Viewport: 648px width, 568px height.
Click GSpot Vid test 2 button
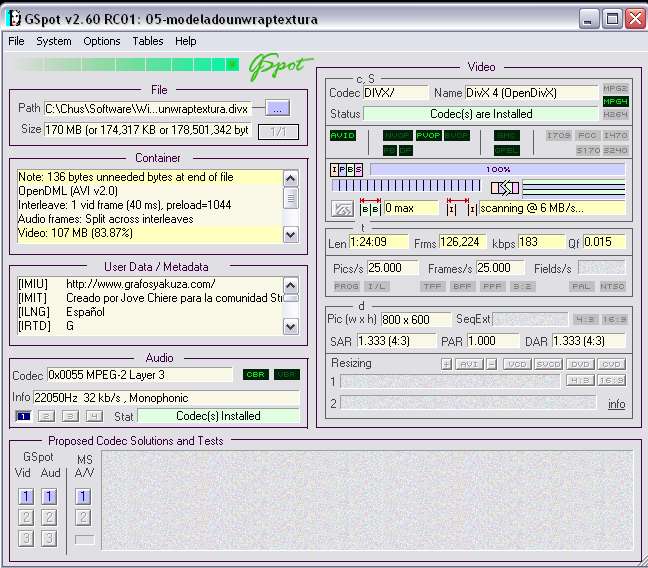(x=26, y=517)
